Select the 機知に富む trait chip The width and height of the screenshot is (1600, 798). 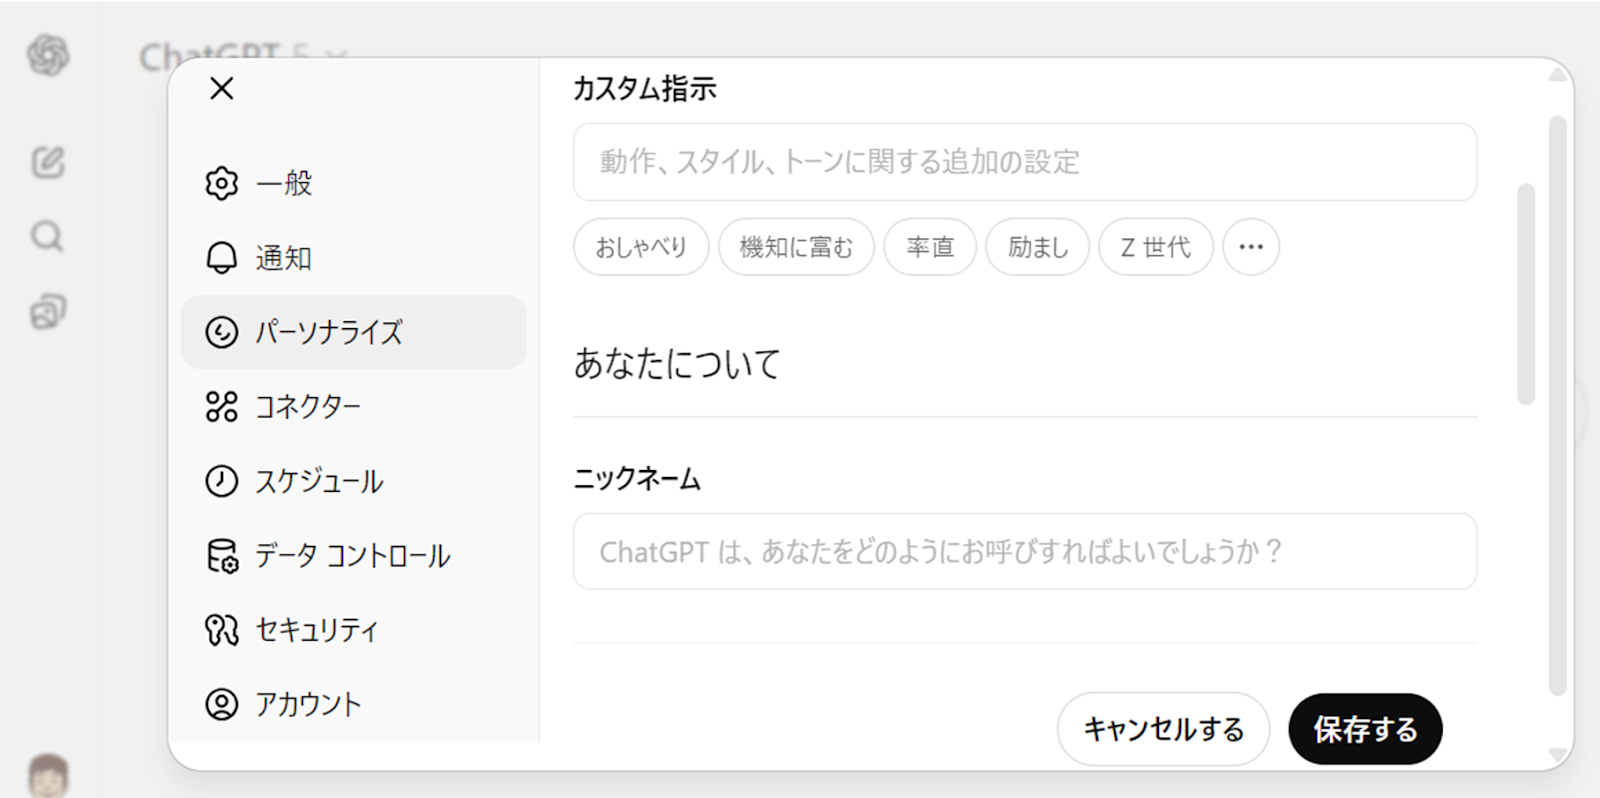796,247
